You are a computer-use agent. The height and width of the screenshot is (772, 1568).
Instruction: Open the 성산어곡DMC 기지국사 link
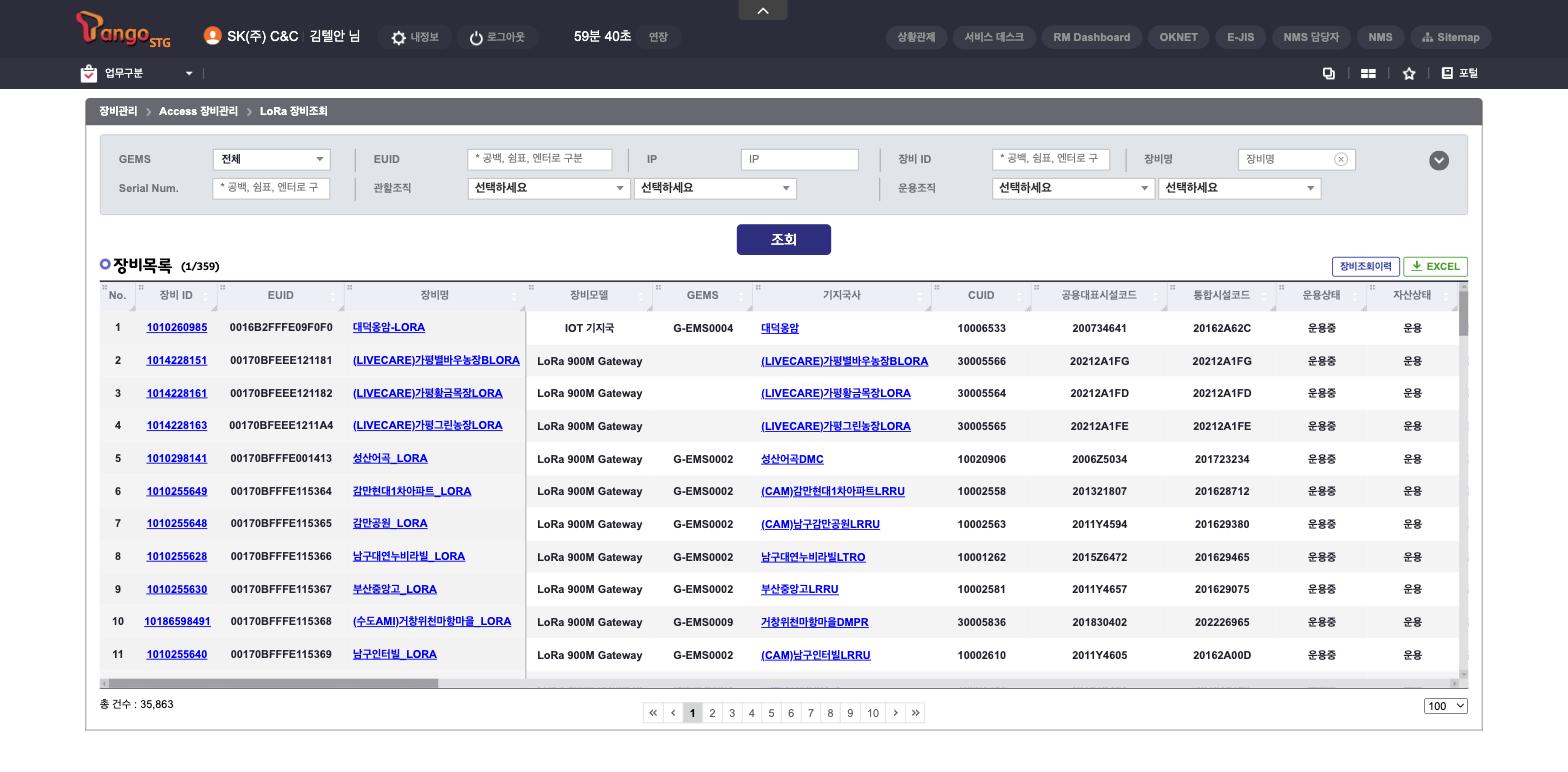click(x=792, y=459)
